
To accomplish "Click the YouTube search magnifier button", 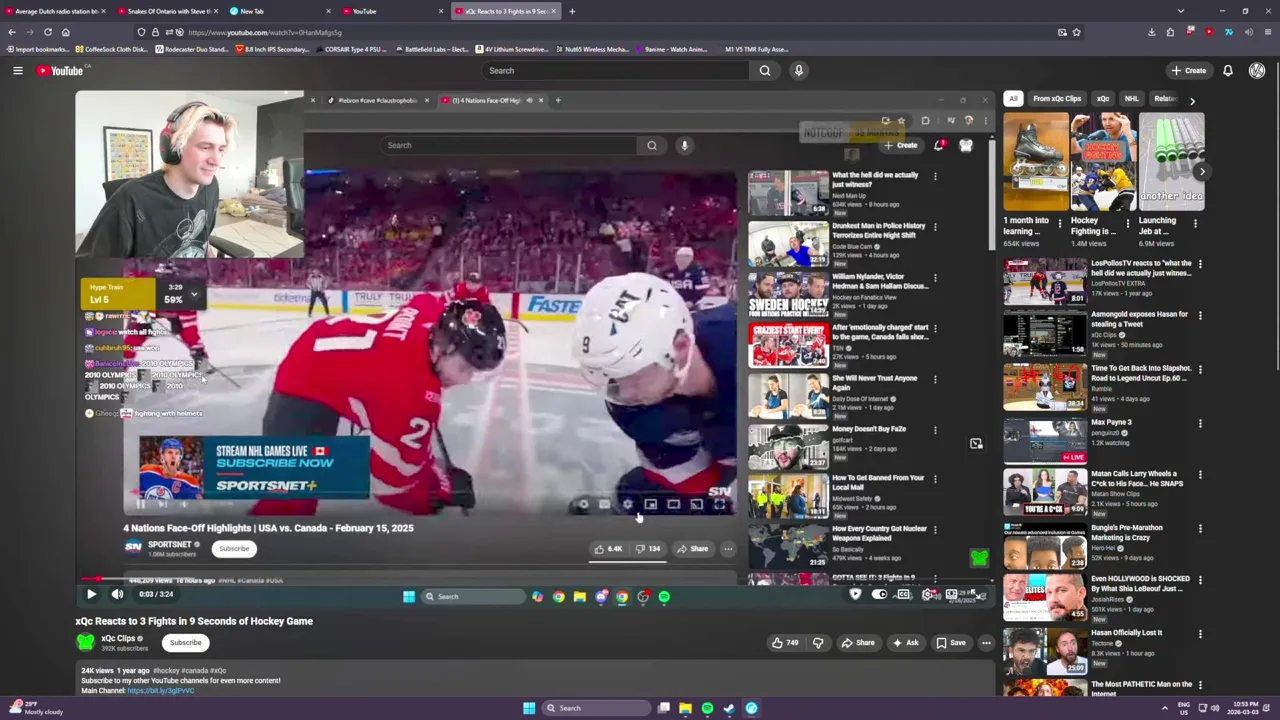I will coord(765,70).
